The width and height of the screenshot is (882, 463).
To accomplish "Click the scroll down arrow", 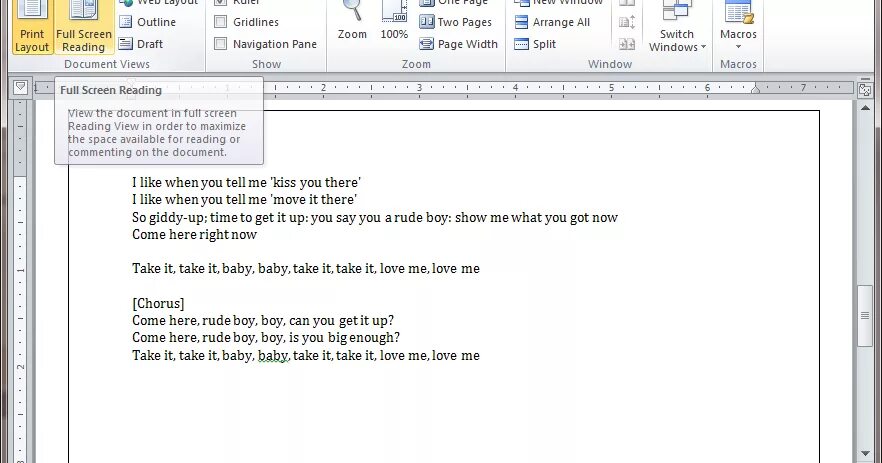I will pyautogui.click(x=865, y=453).
